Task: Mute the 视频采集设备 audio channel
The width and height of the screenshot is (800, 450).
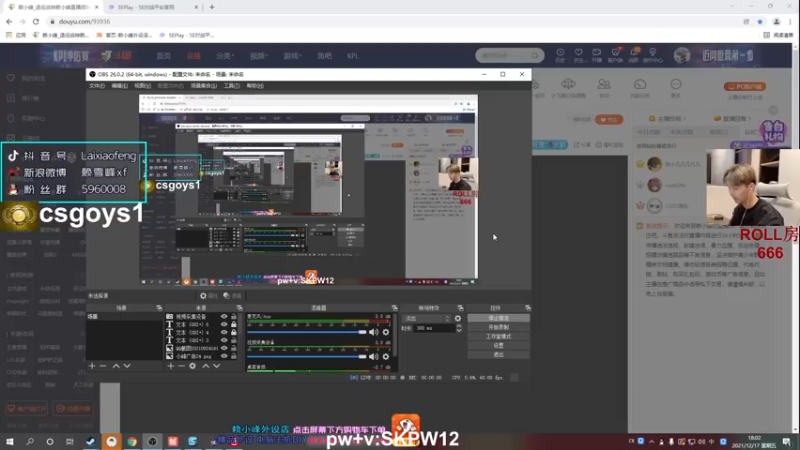Action: (374, 357)
